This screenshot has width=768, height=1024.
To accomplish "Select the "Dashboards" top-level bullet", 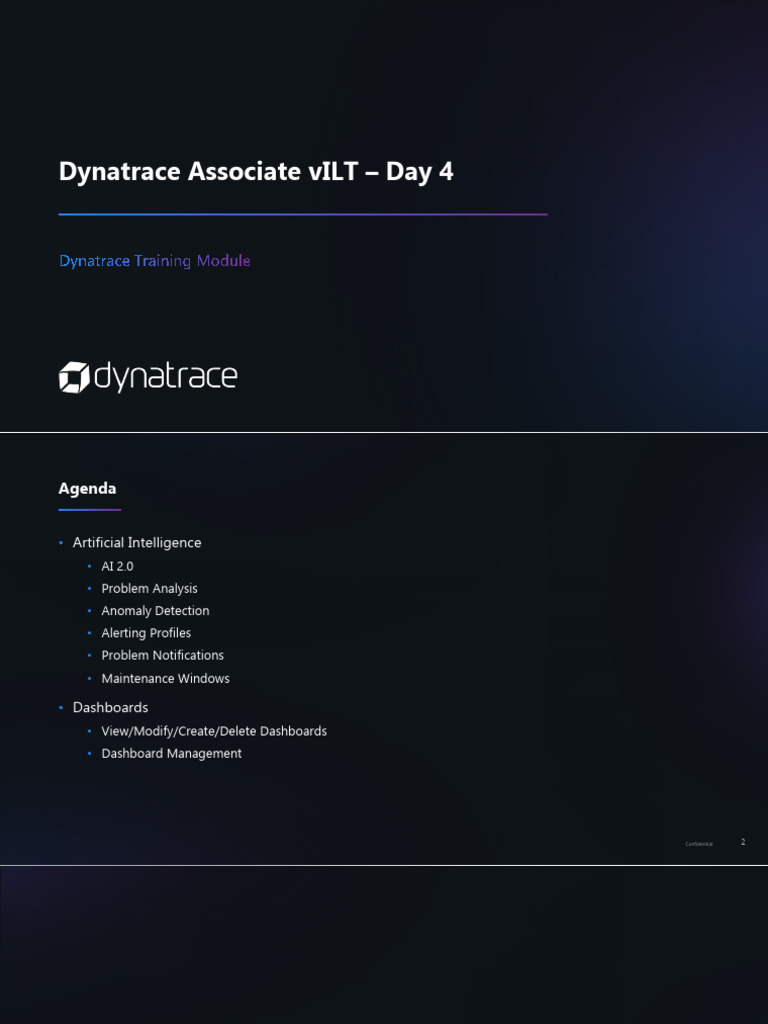I will pos(110,707).
